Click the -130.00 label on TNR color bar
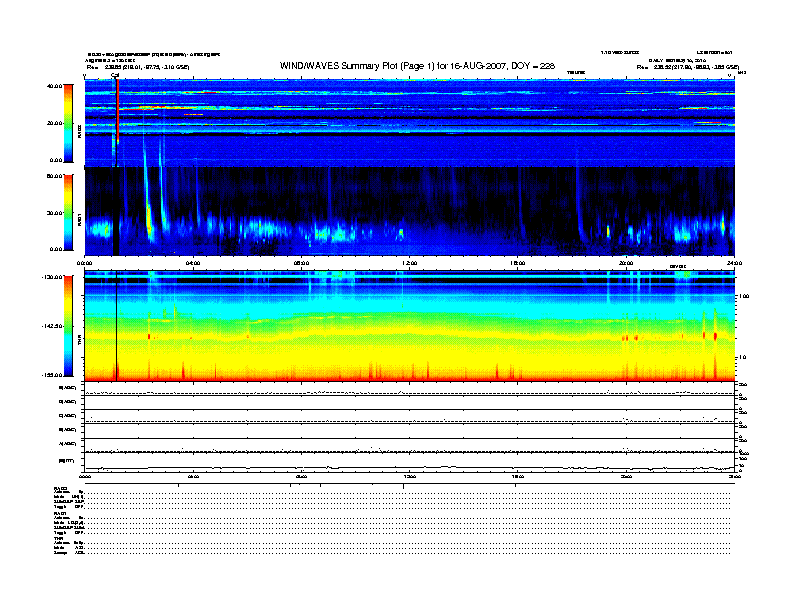The width and height of the screenshot is (792, 612). (x=52, y=277)
